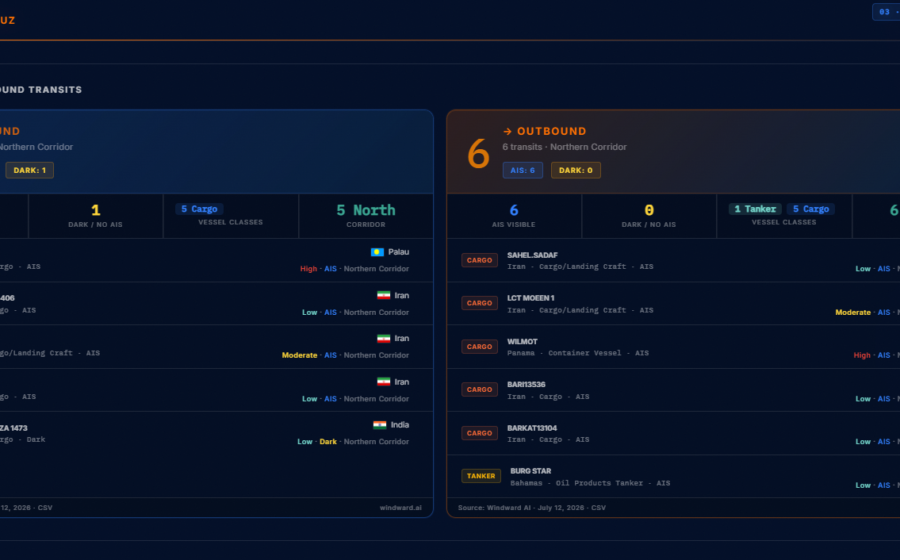Click the Low risk label for BURG STAR
Screen dimensions: 900x560
point(863,485)
